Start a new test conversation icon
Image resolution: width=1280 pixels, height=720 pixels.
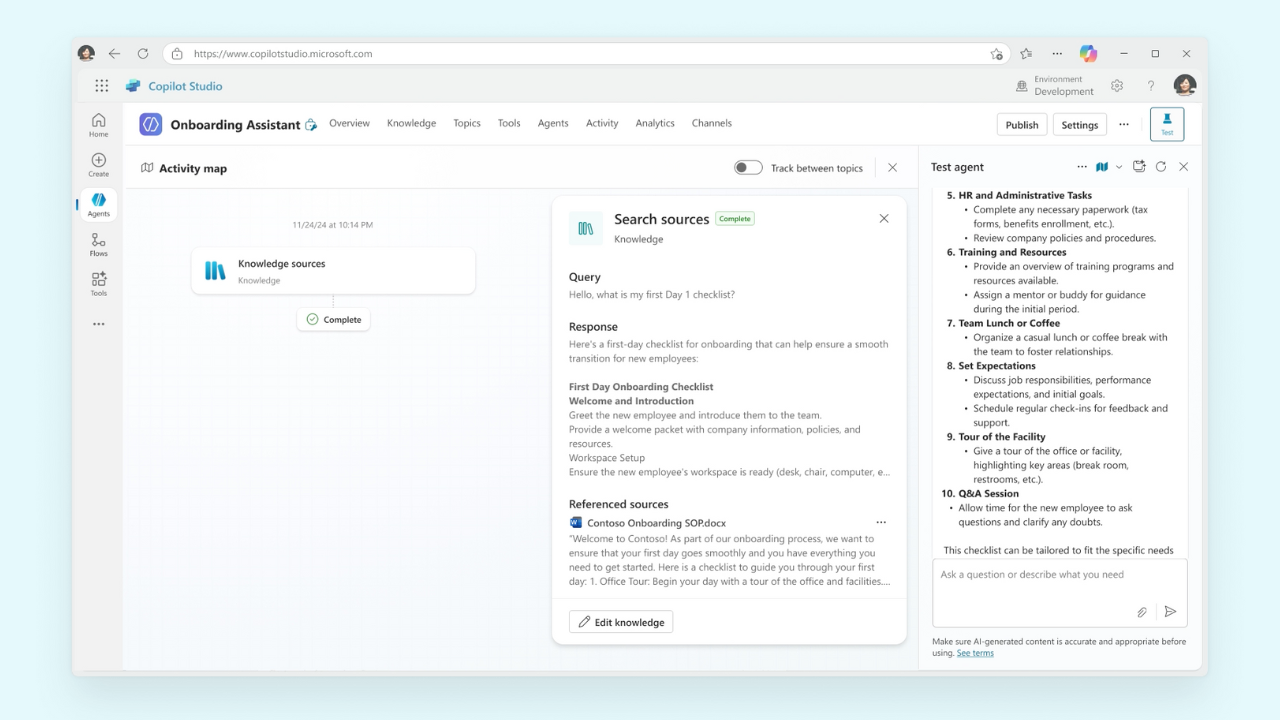pos(1139,167)
